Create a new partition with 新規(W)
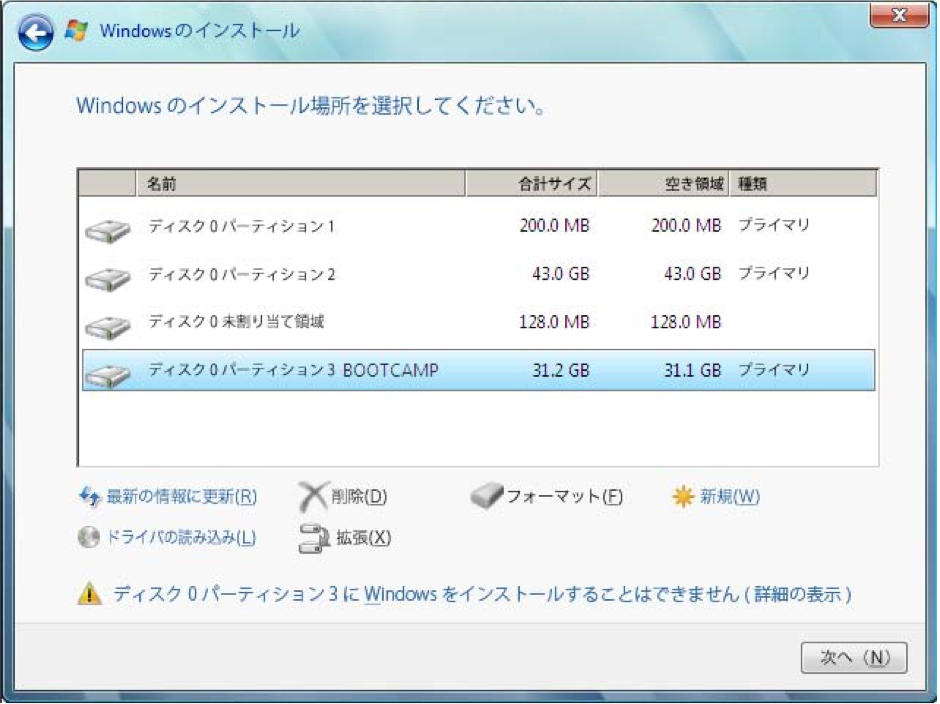The height and width of the screenshot is (704, 940). coord(730,497)
